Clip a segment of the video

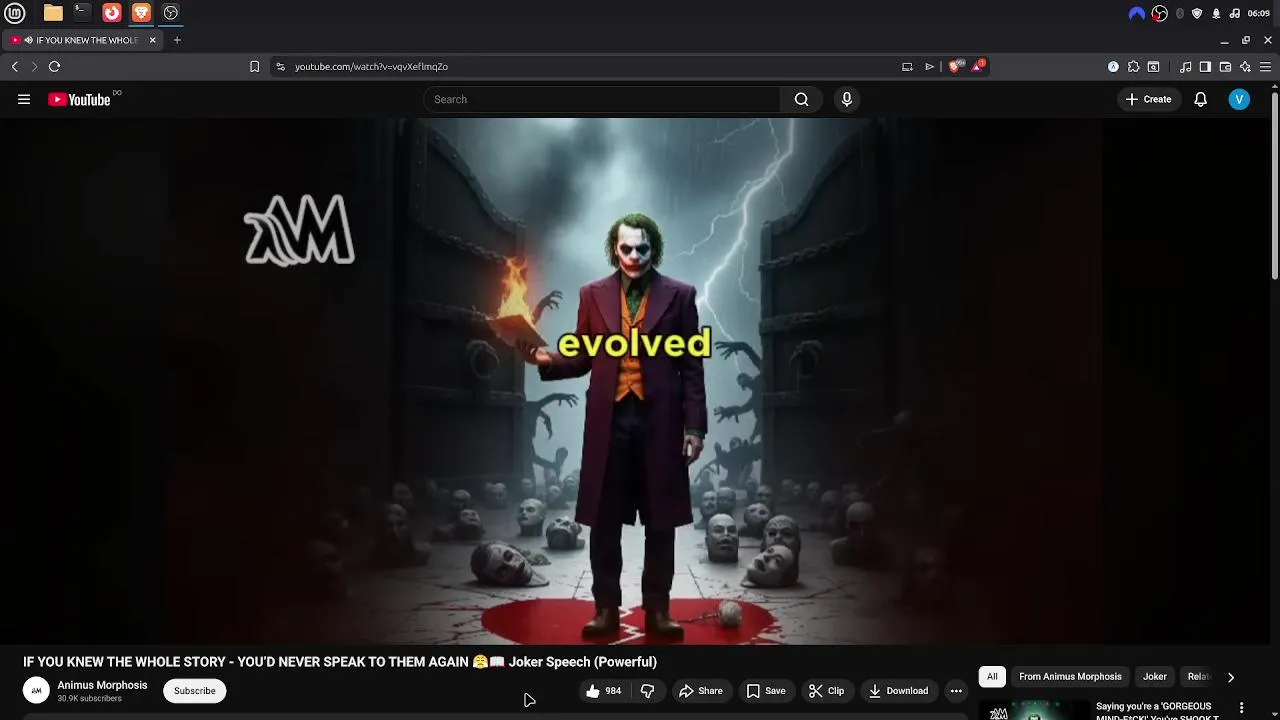click(x=826, y=691)
